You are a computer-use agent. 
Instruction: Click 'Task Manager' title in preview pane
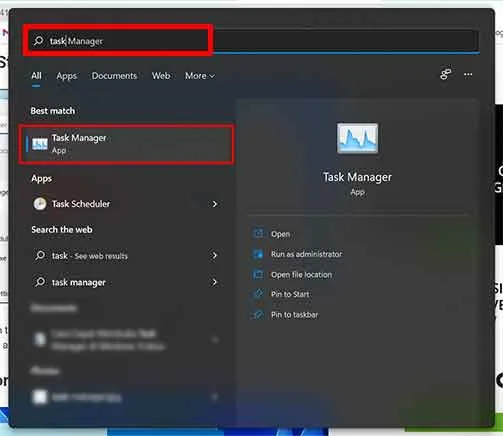357,177
